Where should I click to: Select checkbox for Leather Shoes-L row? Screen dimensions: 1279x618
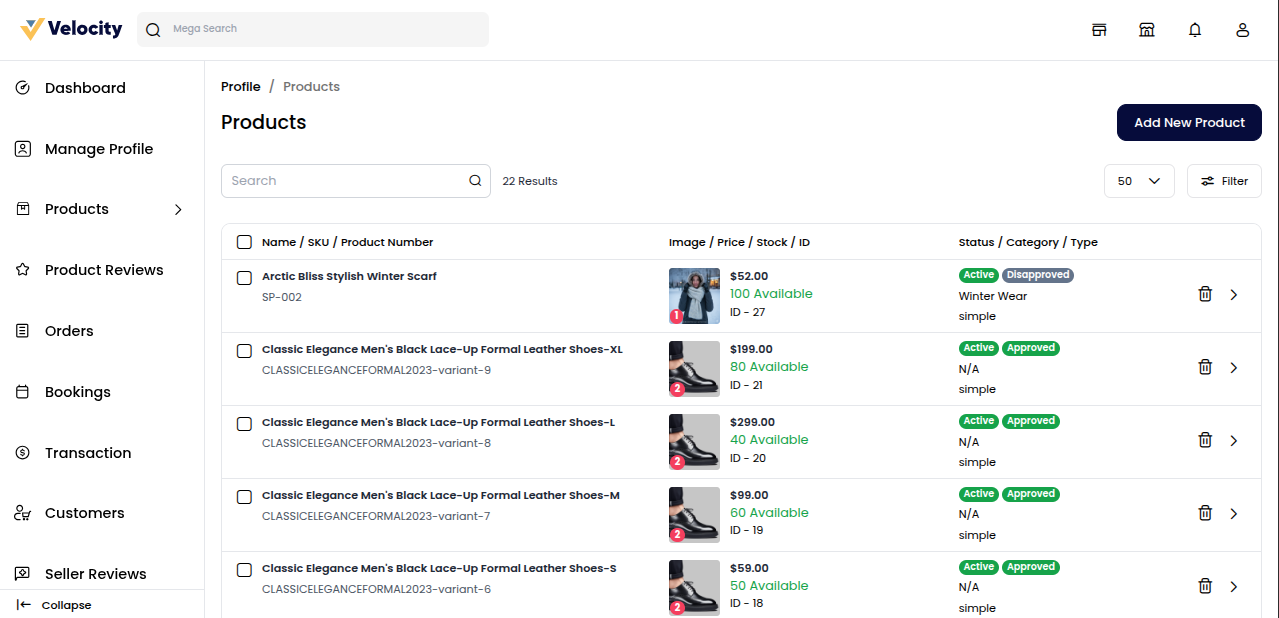coord(244,423)
